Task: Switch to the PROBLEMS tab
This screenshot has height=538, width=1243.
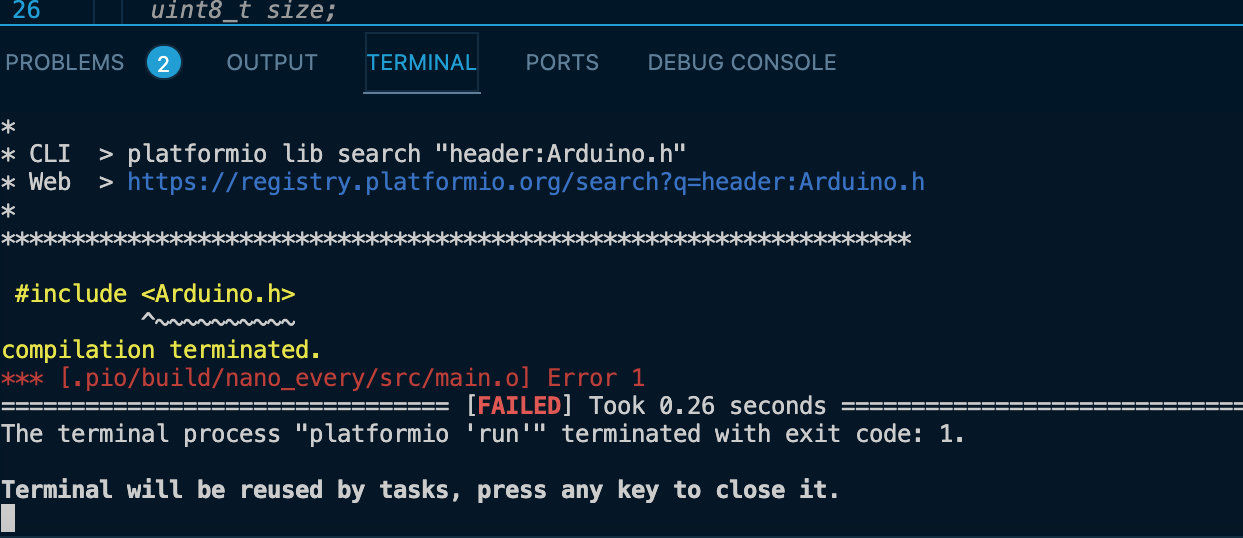Action: 65,62
